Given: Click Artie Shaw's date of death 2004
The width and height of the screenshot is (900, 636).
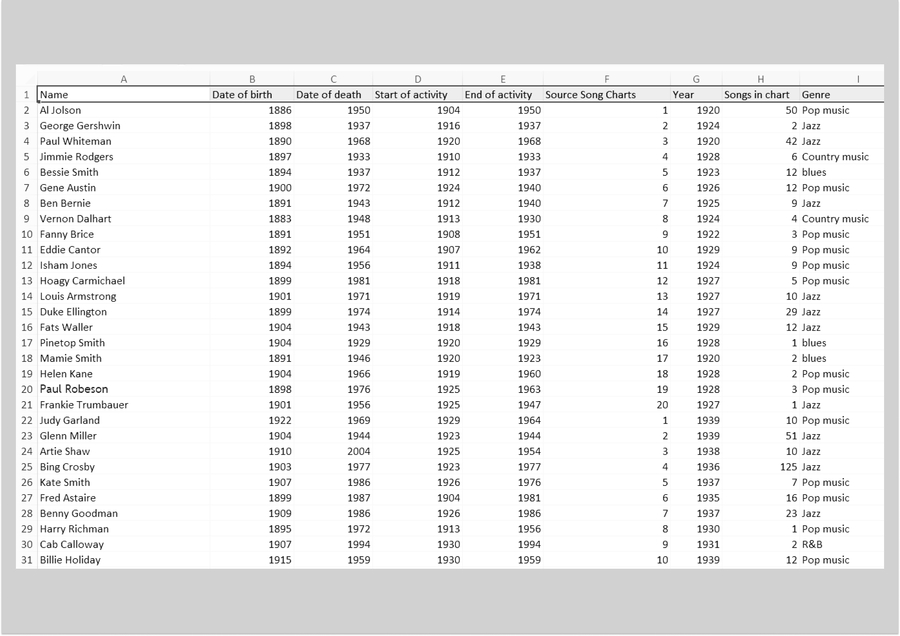Looking at the screenshot, I should [333, 451].
